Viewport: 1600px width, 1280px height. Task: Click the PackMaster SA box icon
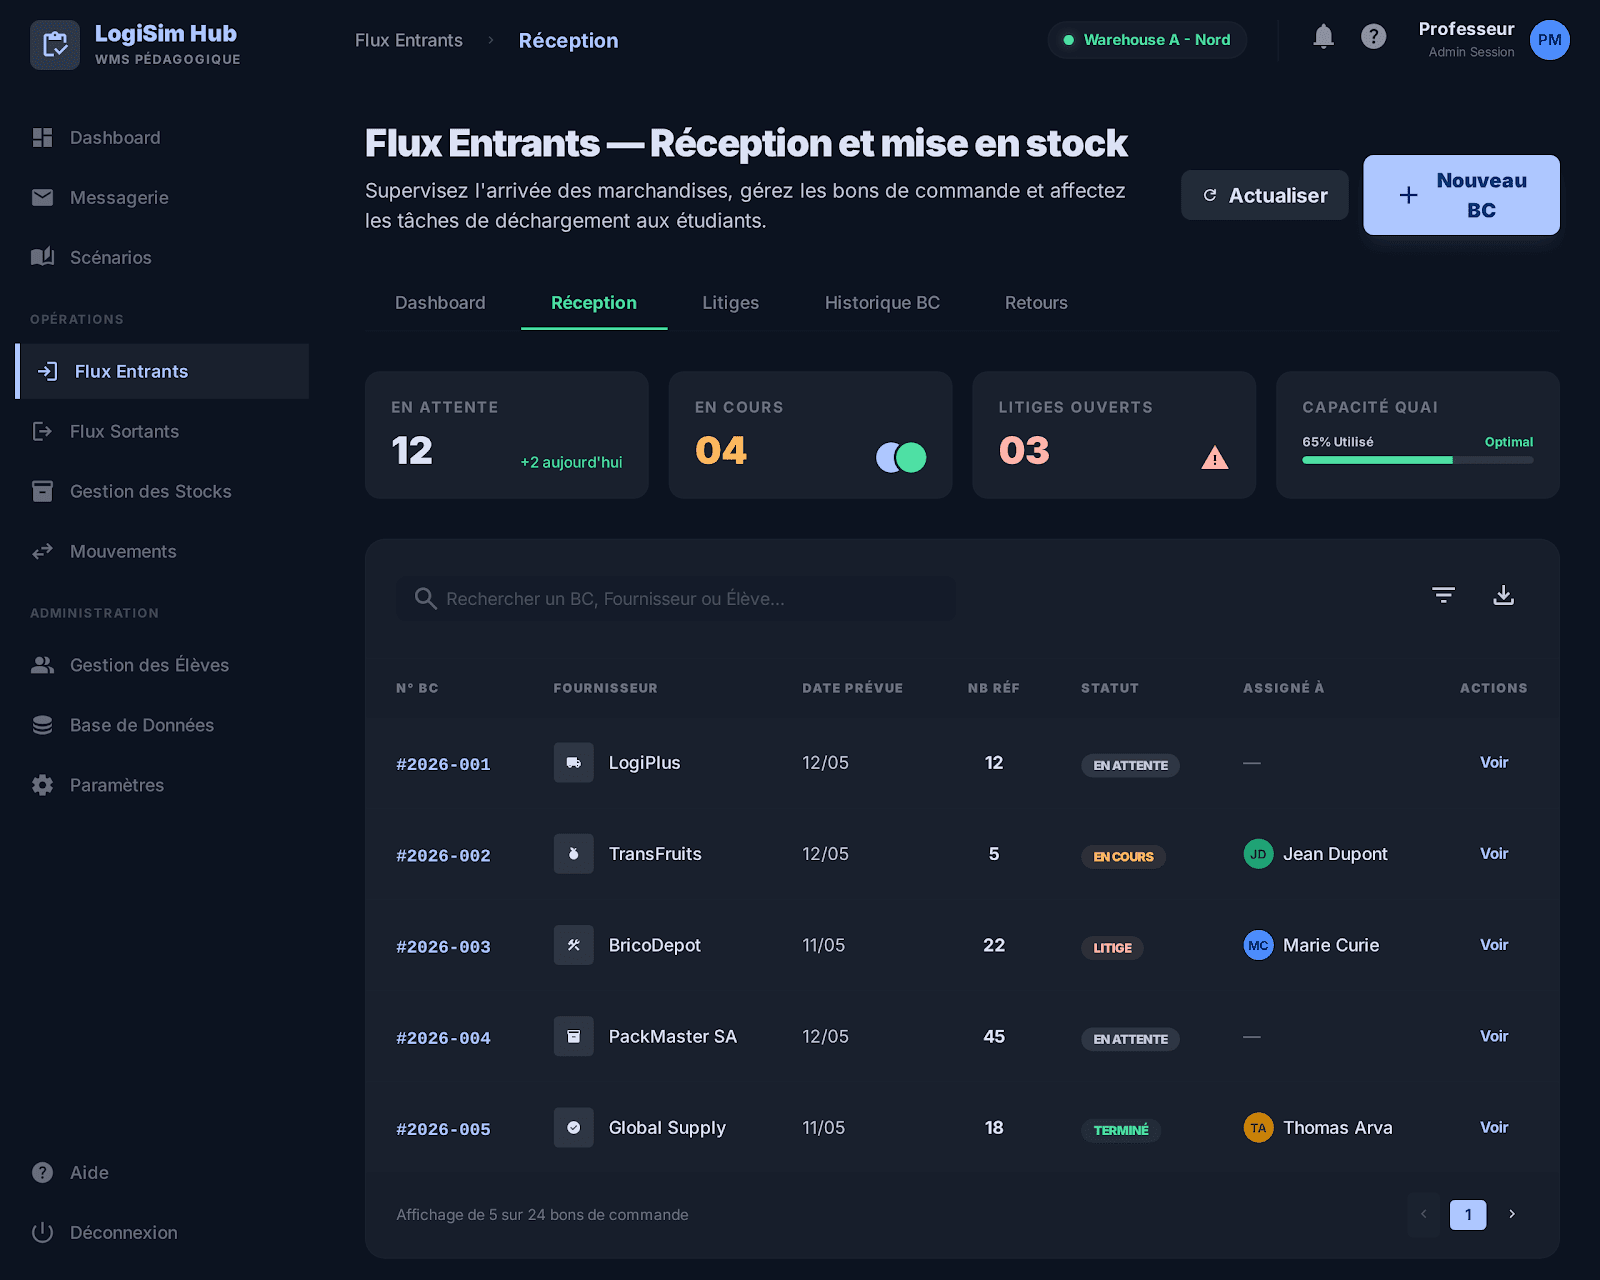[574, 1037]
